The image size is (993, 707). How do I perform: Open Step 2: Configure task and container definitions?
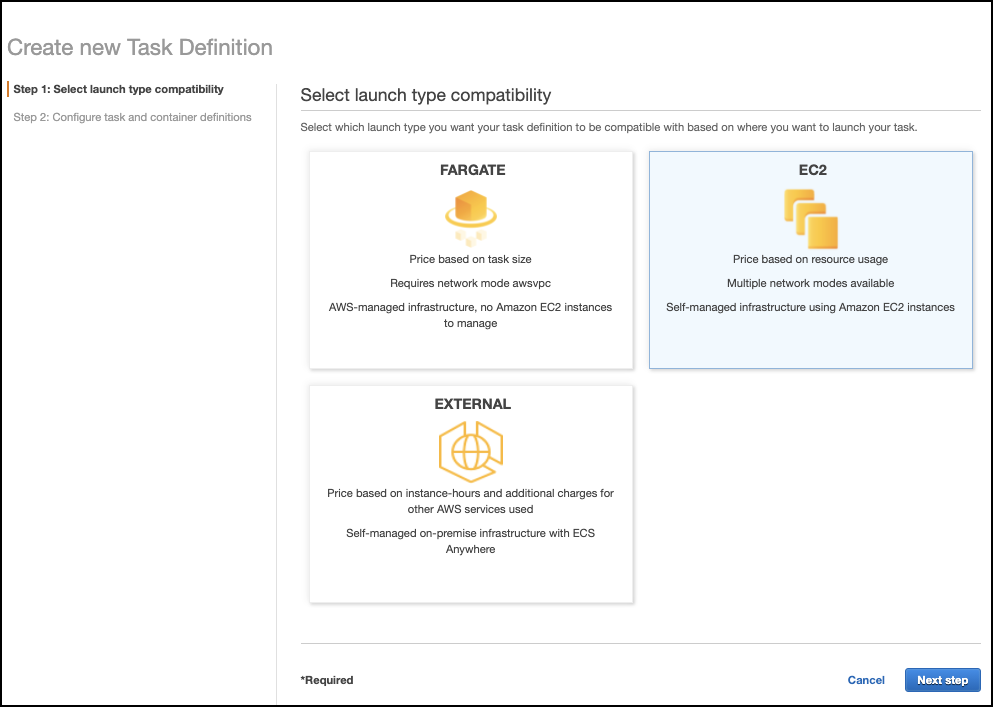132,117
